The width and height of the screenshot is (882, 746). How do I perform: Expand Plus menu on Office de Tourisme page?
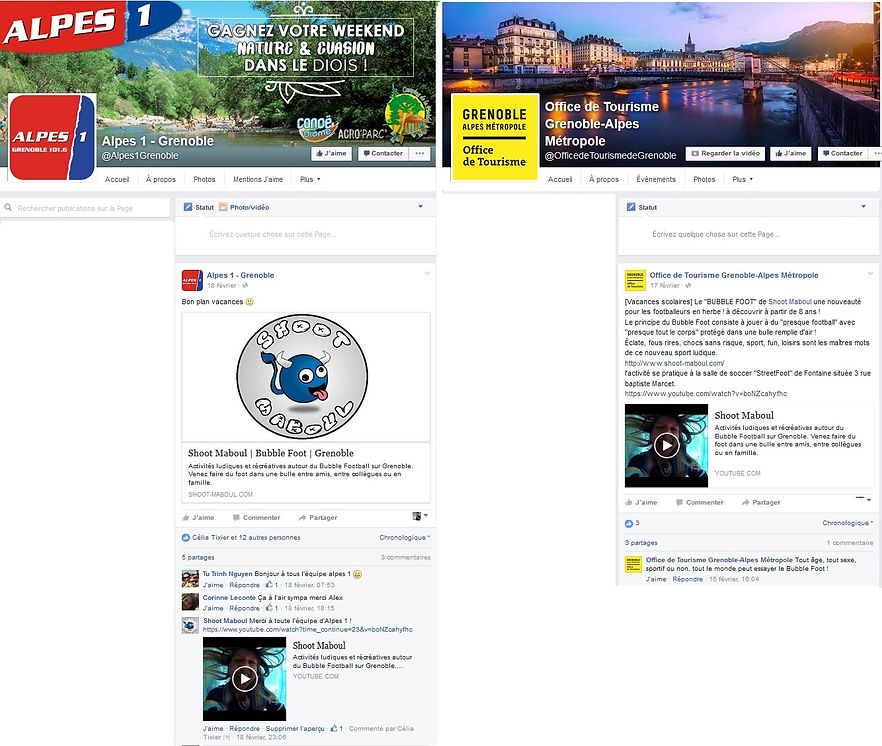tap(742, 179)
